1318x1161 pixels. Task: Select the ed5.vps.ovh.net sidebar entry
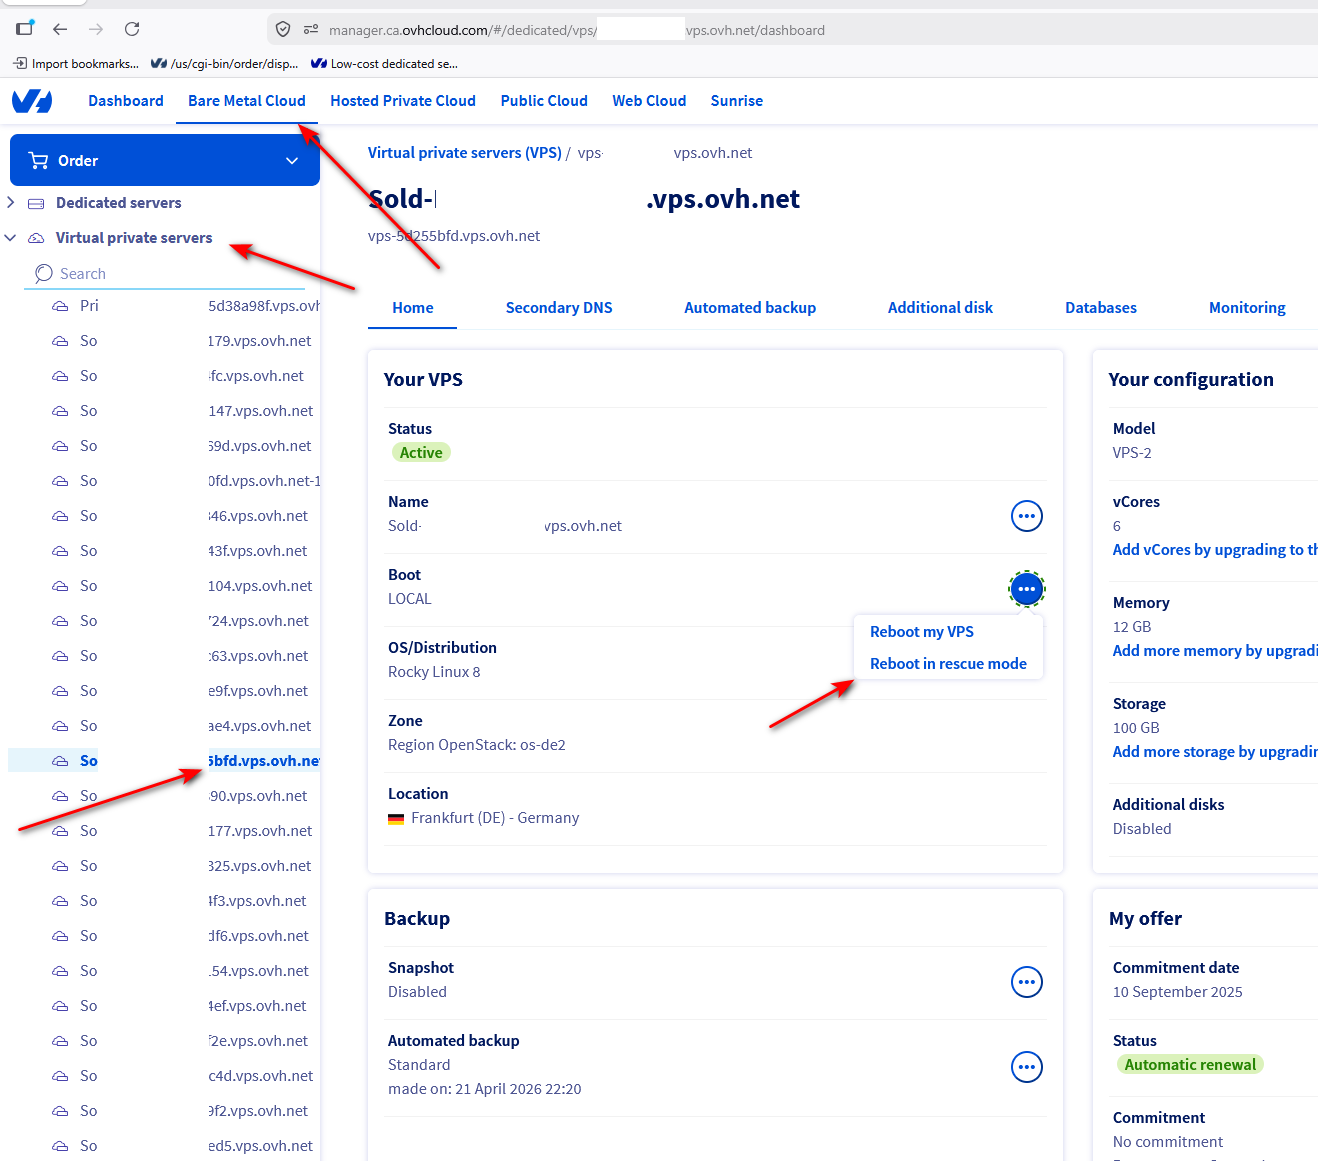(164, 1146)
